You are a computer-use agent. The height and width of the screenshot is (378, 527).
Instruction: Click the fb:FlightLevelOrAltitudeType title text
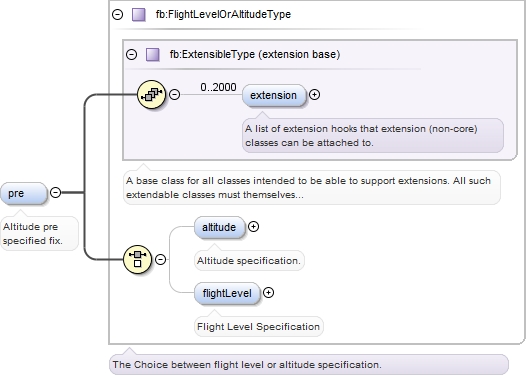point(223,14)
